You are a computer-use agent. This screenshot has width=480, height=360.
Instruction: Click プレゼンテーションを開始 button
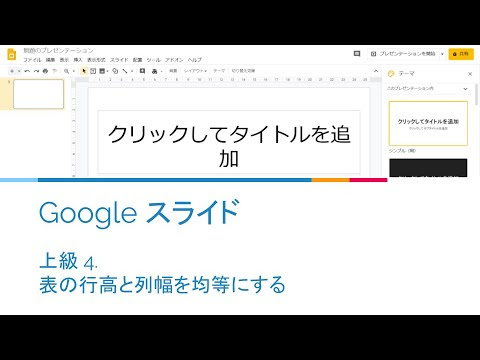click(x=403, y=54)
